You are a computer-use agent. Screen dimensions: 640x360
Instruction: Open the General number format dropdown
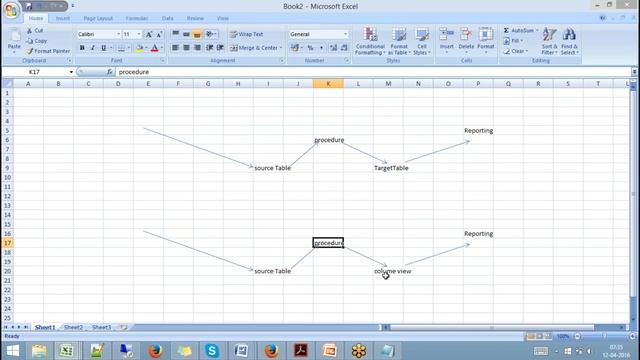pyautogui.click(x=345, y=34)
